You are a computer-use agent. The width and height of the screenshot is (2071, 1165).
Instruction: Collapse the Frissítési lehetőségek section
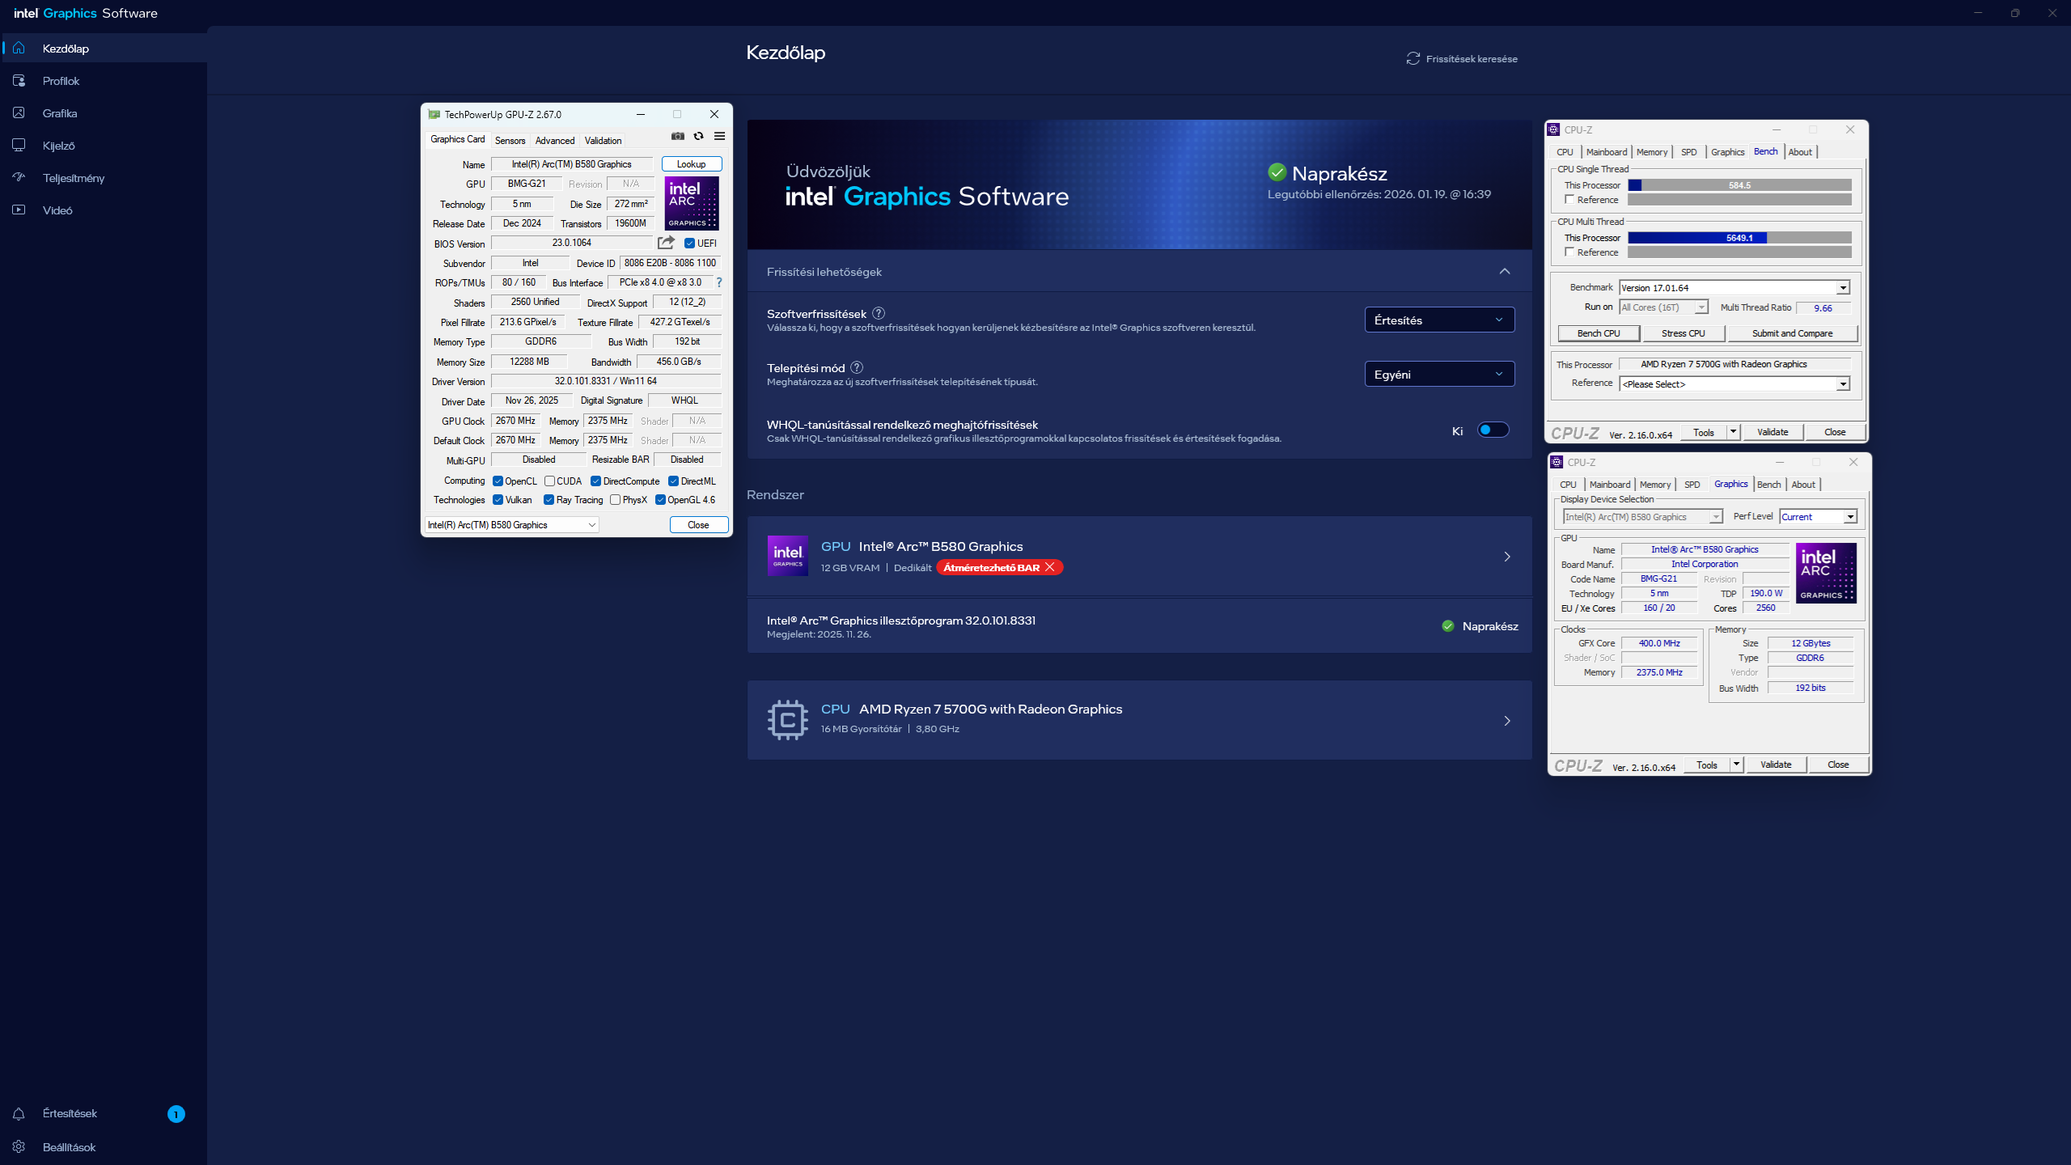pos(1504,272)
